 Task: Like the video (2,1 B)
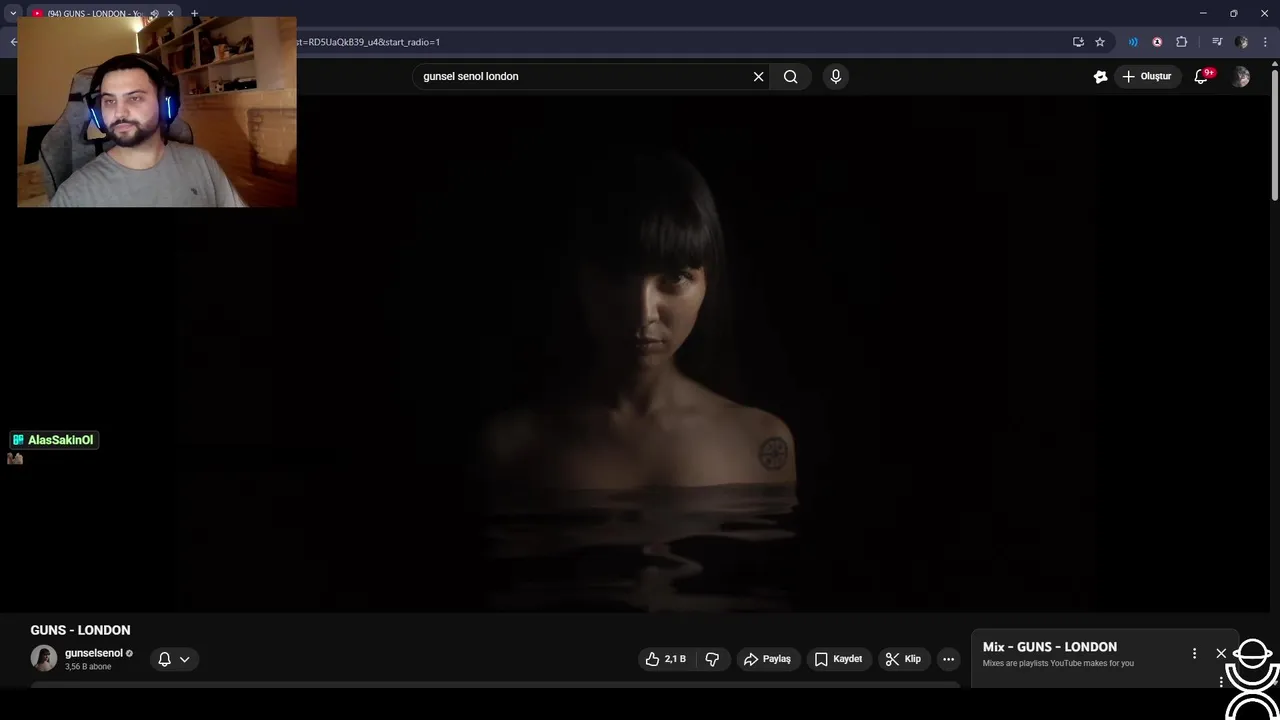[666, 659]
